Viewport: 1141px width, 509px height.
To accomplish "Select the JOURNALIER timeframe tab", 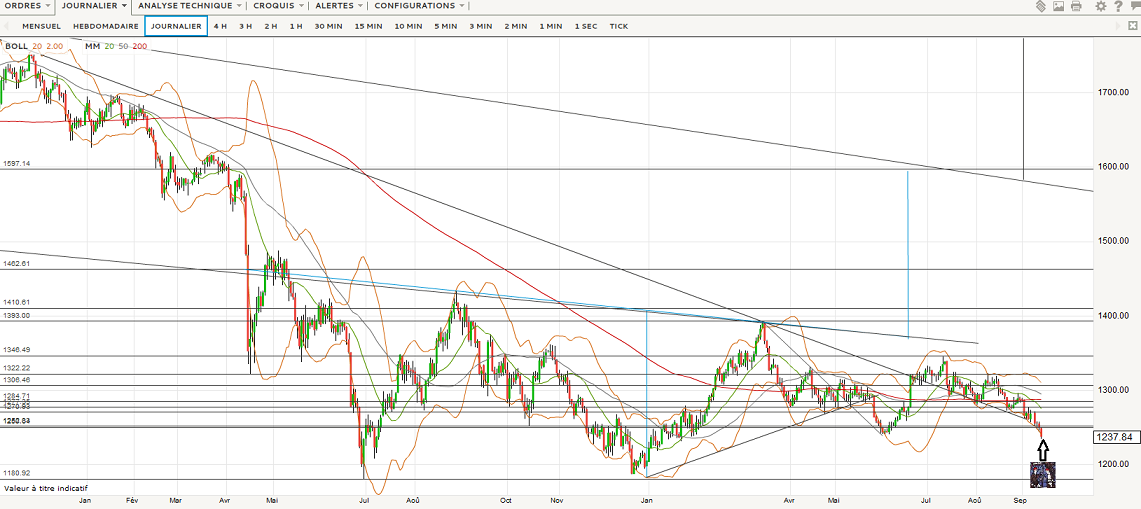I will coord(176,26).
